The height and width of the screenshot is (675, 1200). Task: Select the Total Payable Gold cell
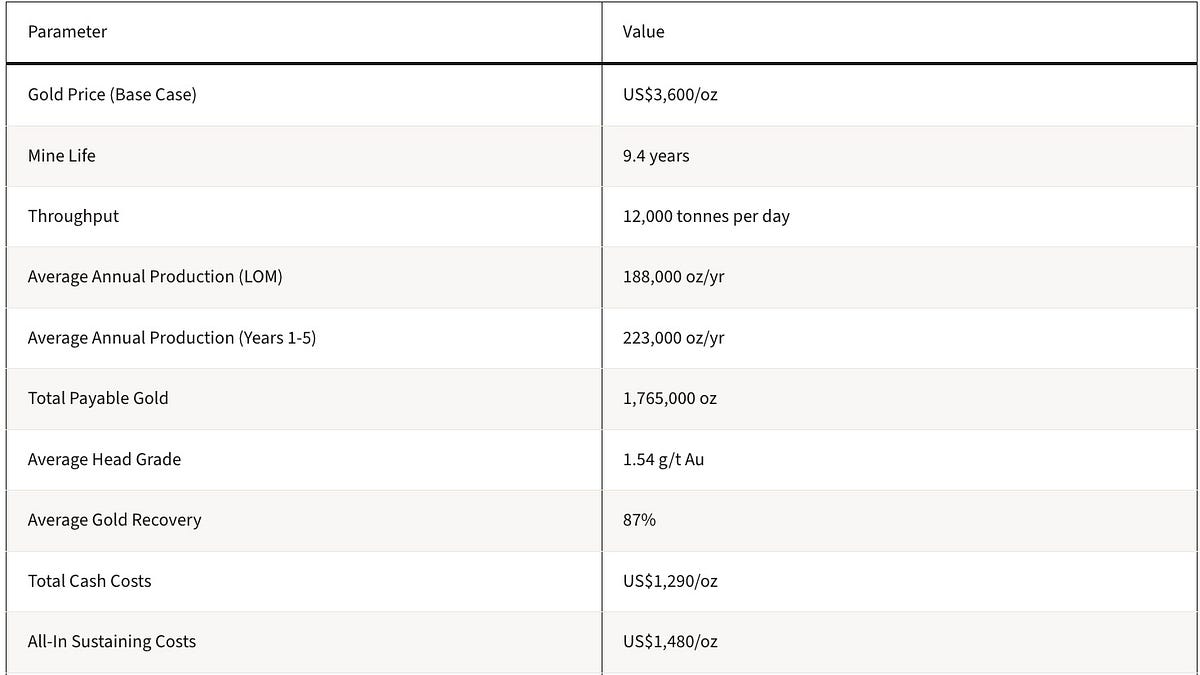[x=304, y=399]
